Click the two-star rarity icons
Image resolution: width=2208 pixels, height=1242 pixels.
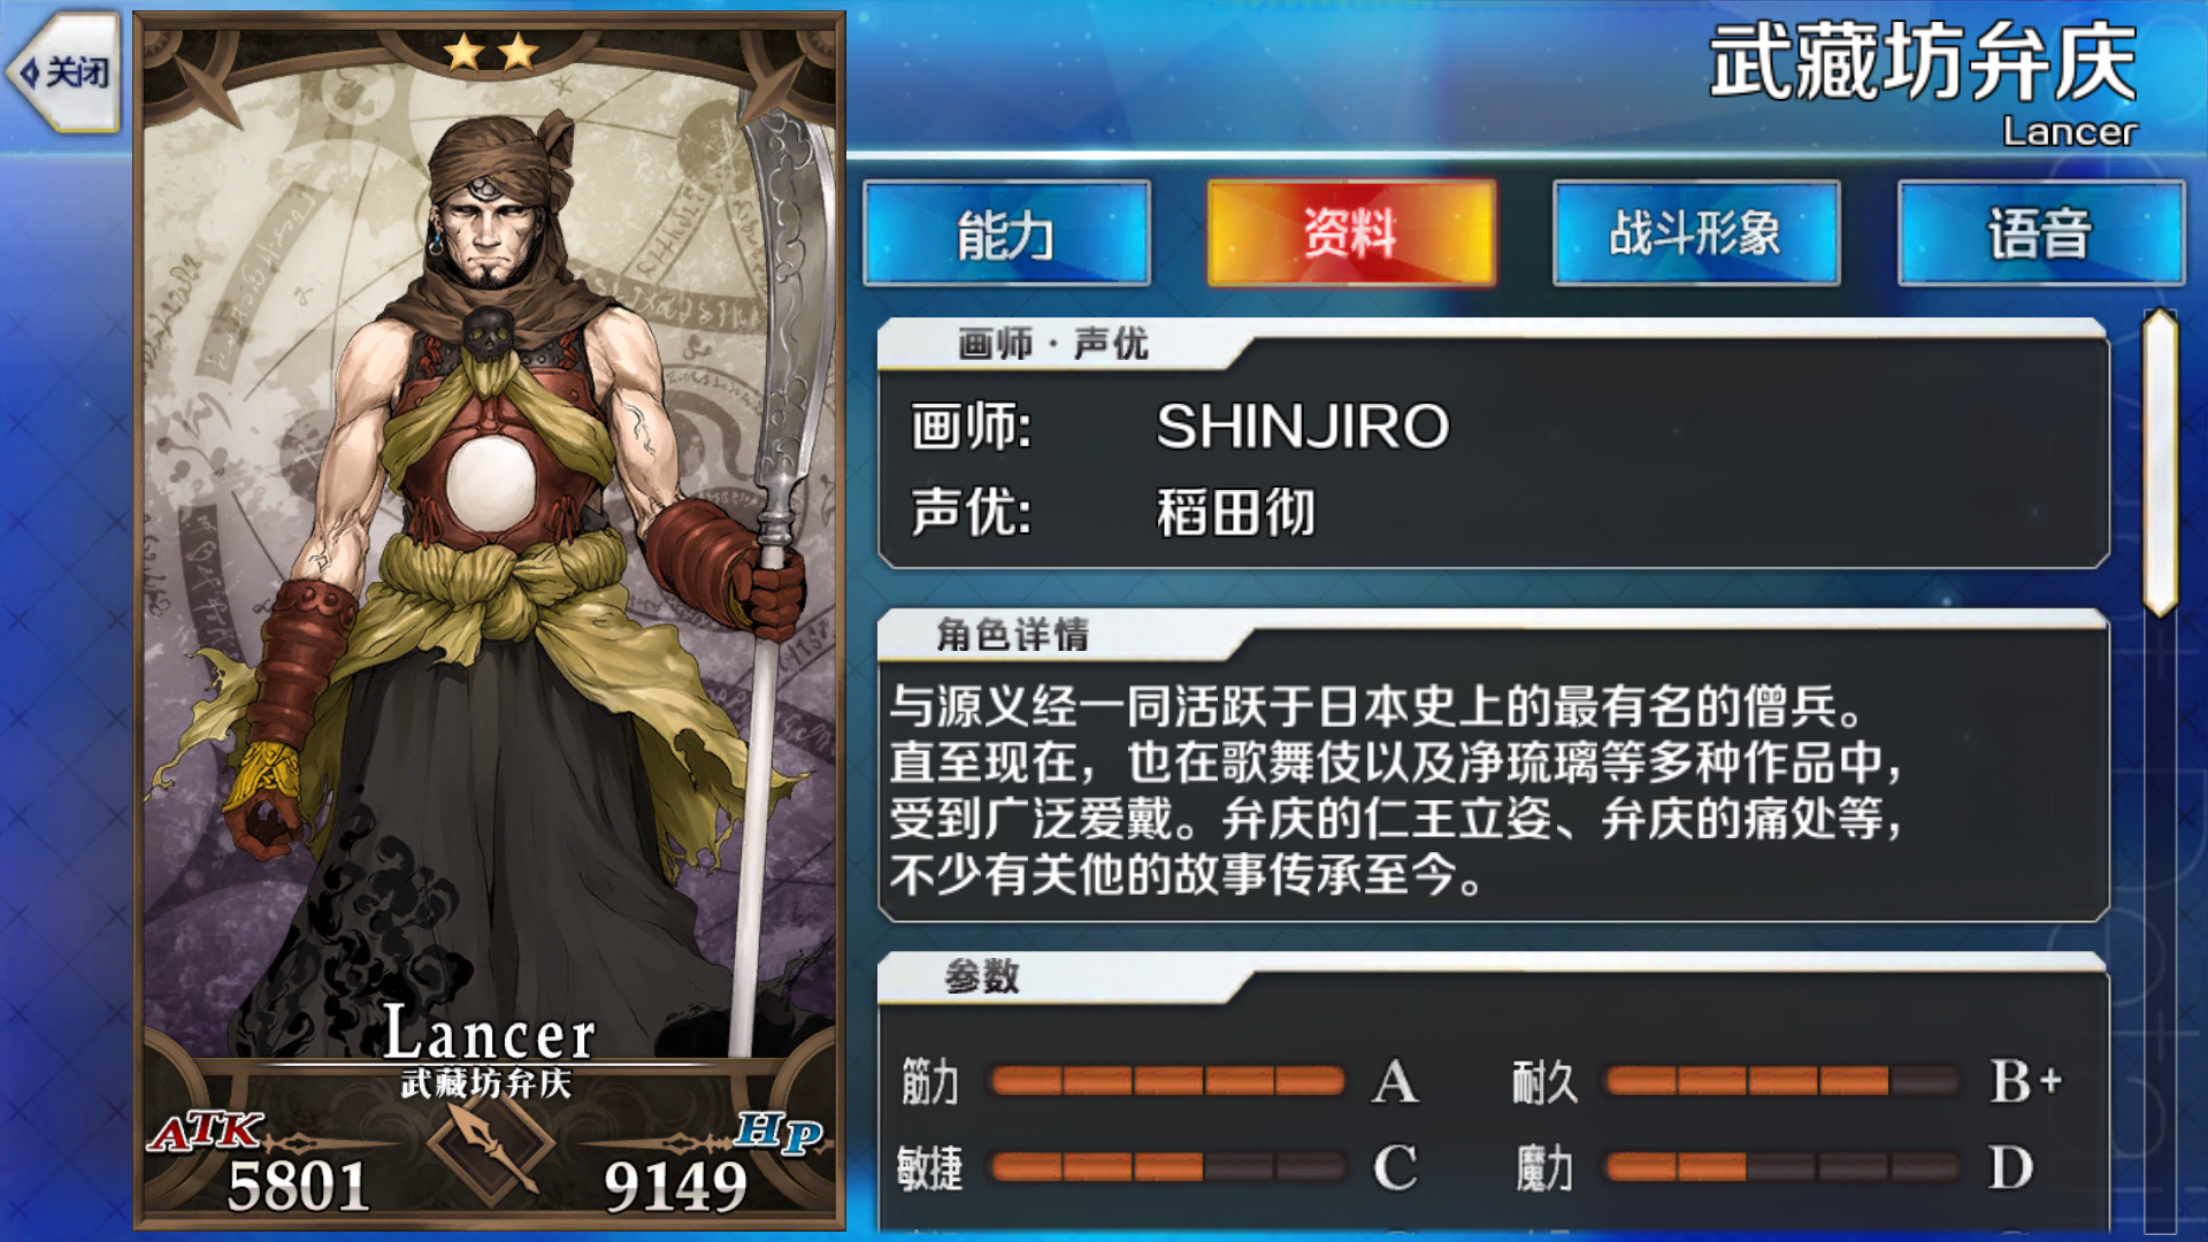point(491,51)
